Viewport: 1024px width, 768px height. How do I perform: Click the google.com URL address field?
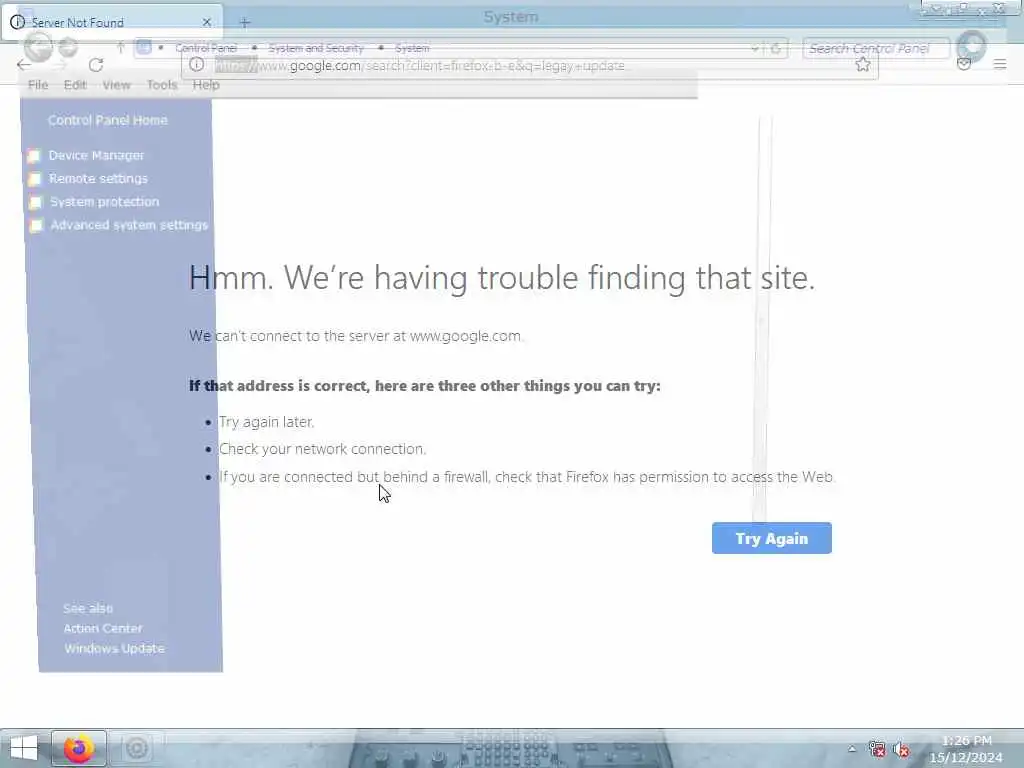[529, 65]
